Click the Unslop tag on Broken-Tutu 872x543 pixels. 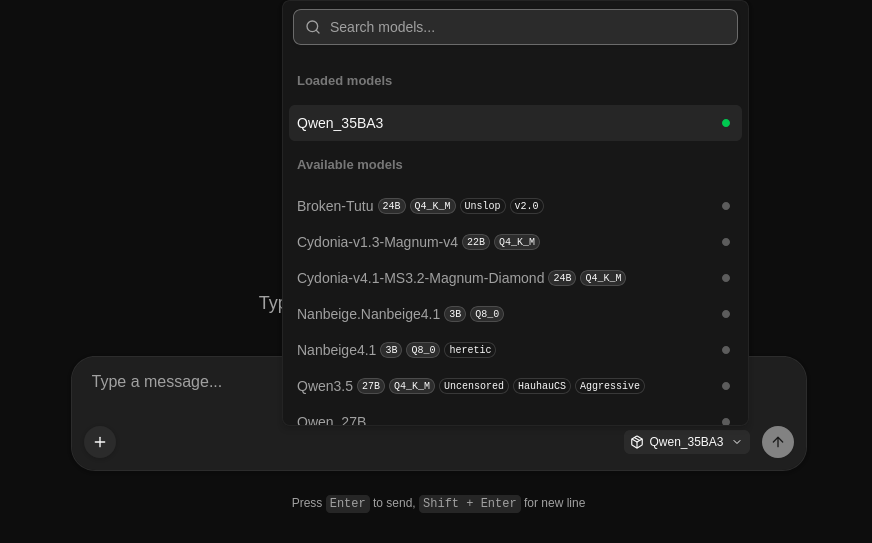pyautogui.click(x=482, y=206)
